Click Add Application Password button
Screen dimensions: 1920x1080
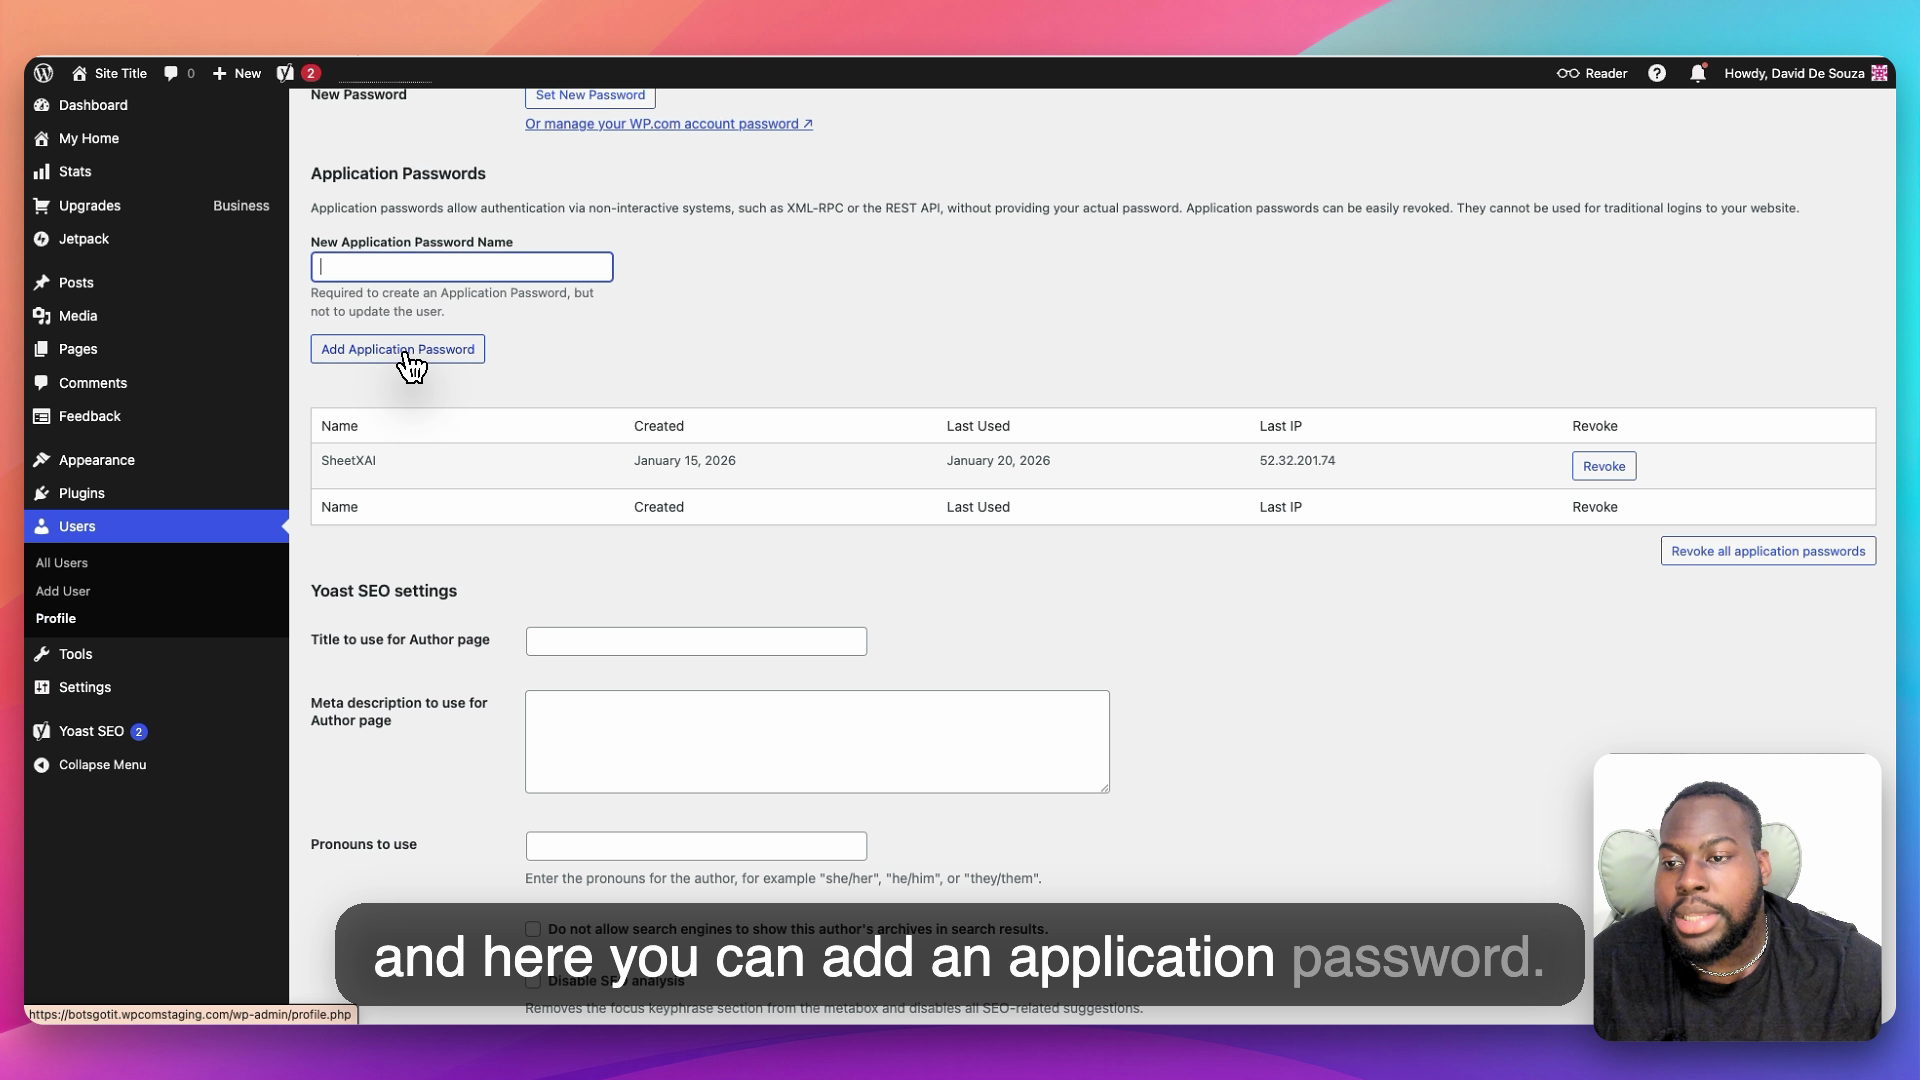click(x=397, y=349)
